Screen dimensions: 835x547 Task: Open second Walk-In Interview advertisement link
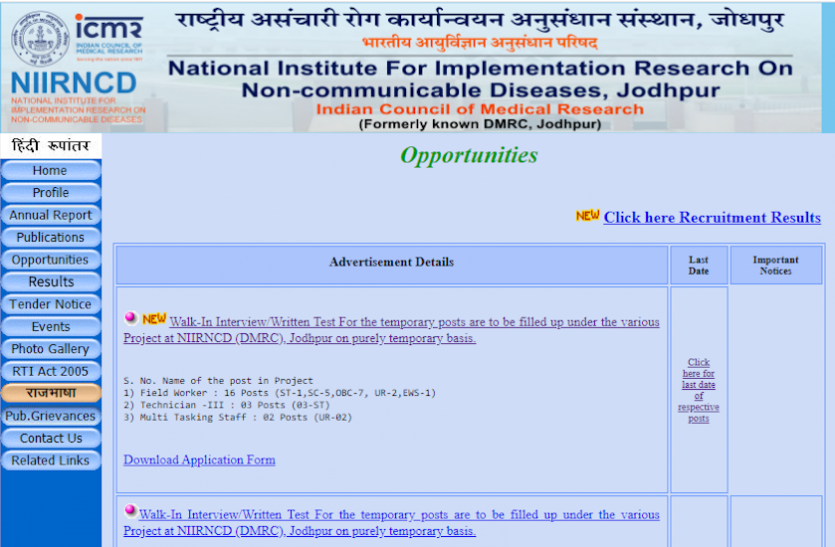[x=391, y=522]
